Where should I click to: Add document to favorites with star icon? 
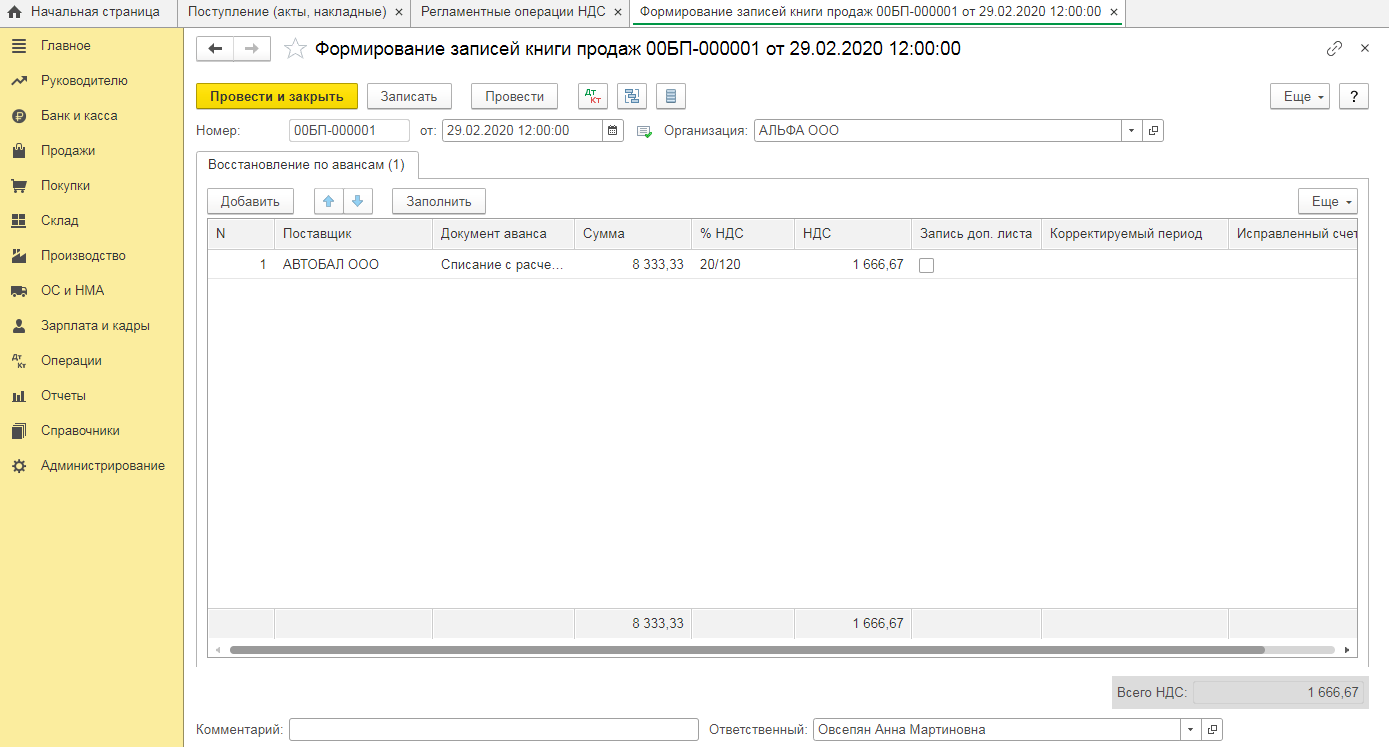tap(295, 48)
